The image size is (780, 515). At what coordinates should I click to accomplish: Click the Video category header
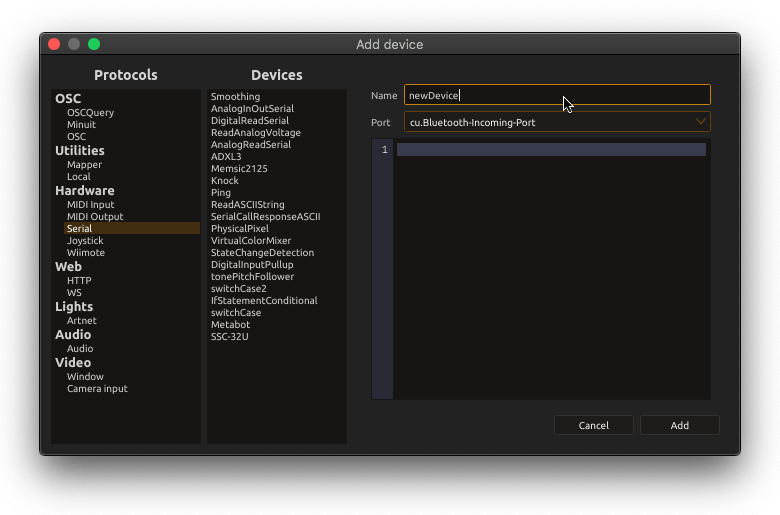point(73,362)
